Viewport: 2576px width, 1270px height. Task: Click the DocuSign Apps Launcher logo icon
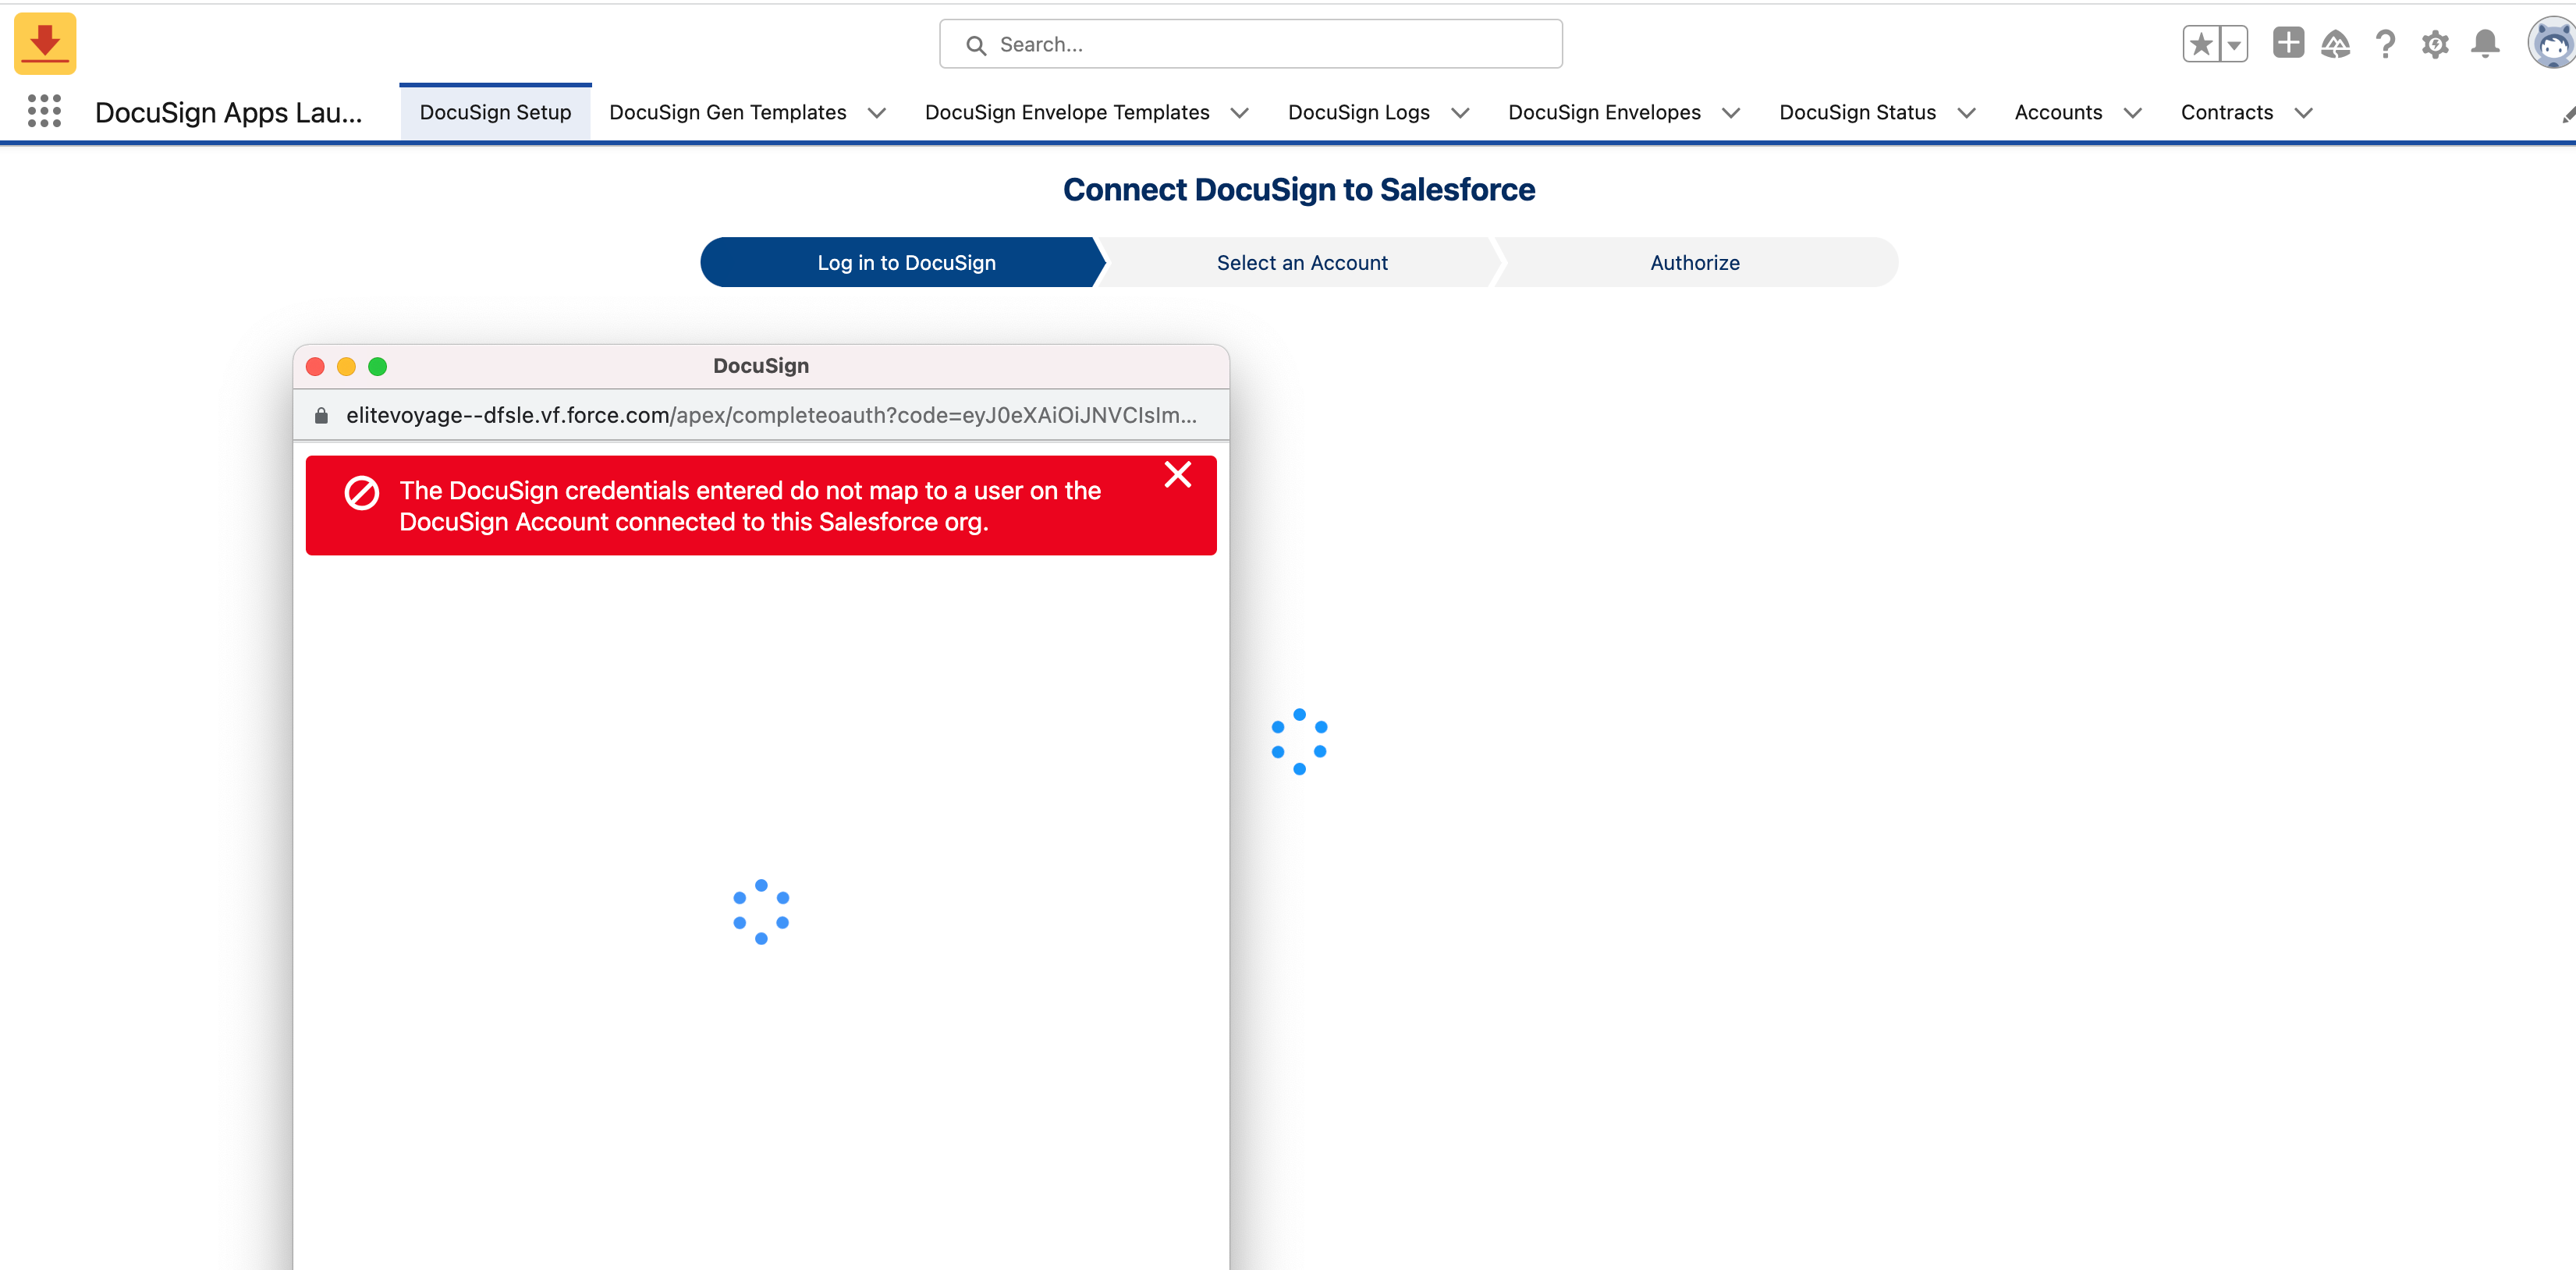[45, 43]
